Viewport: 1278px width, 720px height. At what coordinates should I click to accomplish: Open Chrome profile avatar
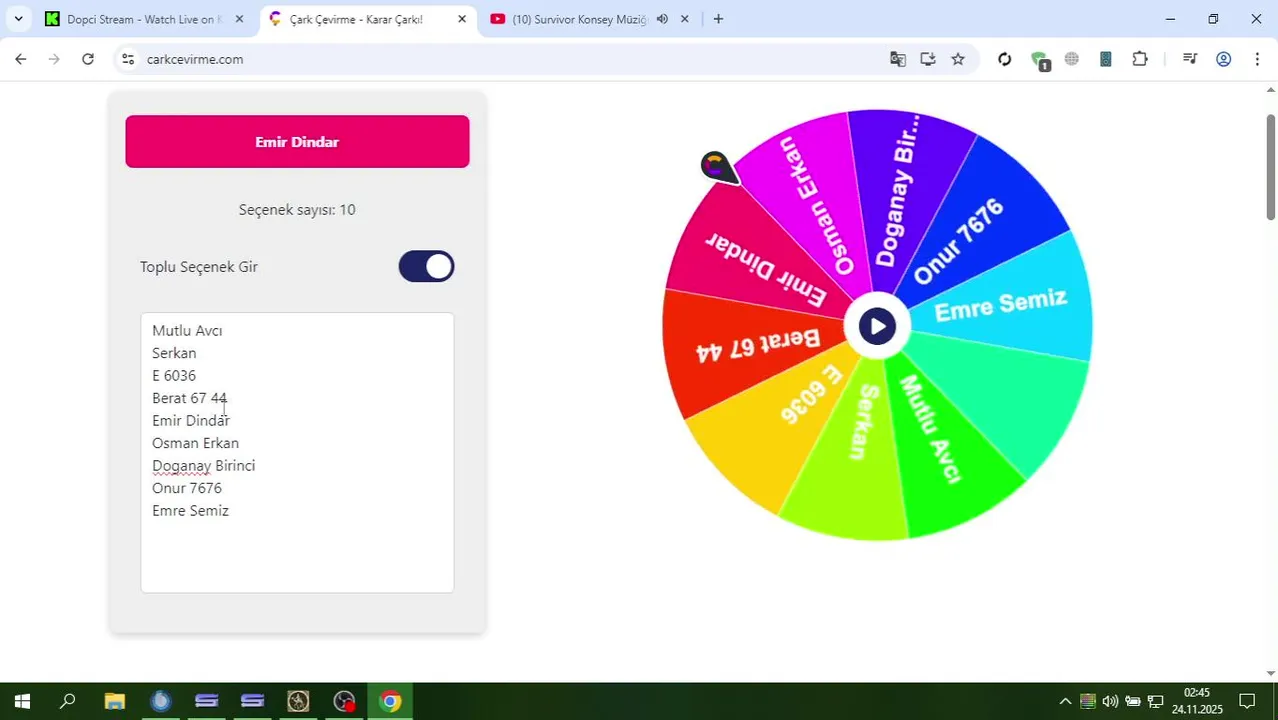coord(1223,59)
